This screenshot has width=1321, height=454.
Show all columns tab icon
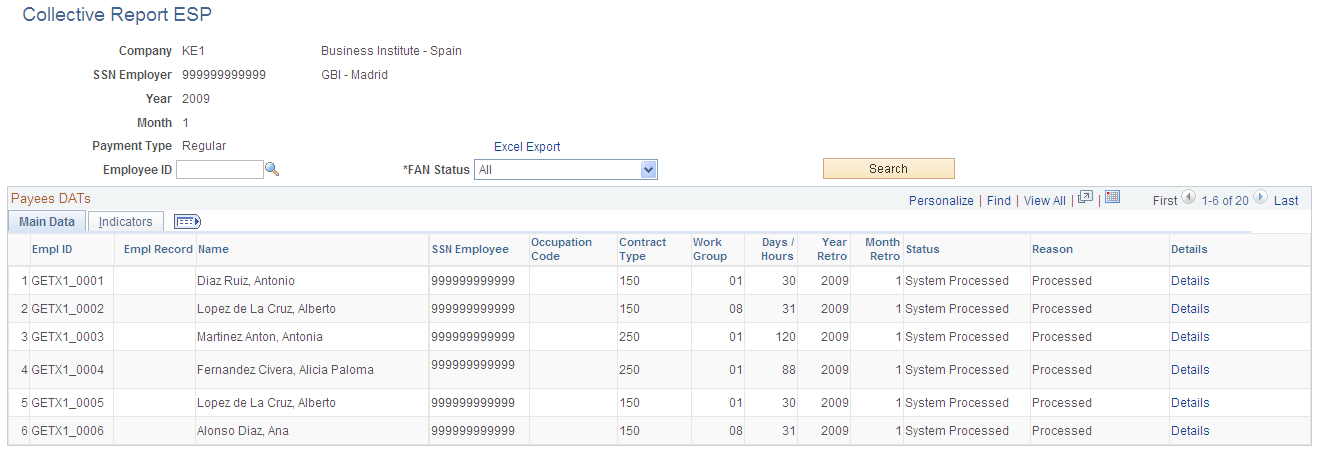[187, 222]
